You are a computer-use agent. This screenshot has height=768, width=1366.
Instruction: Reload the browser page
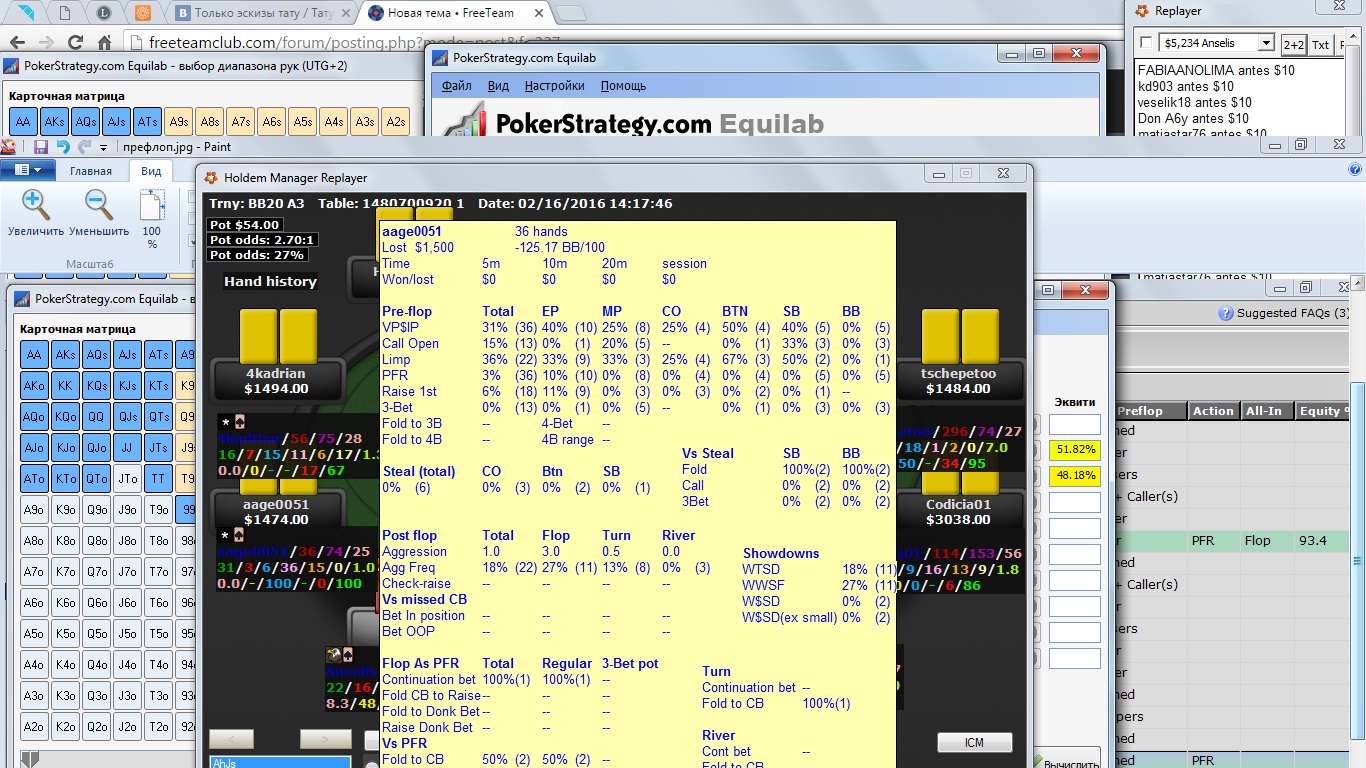click(75, 43)
